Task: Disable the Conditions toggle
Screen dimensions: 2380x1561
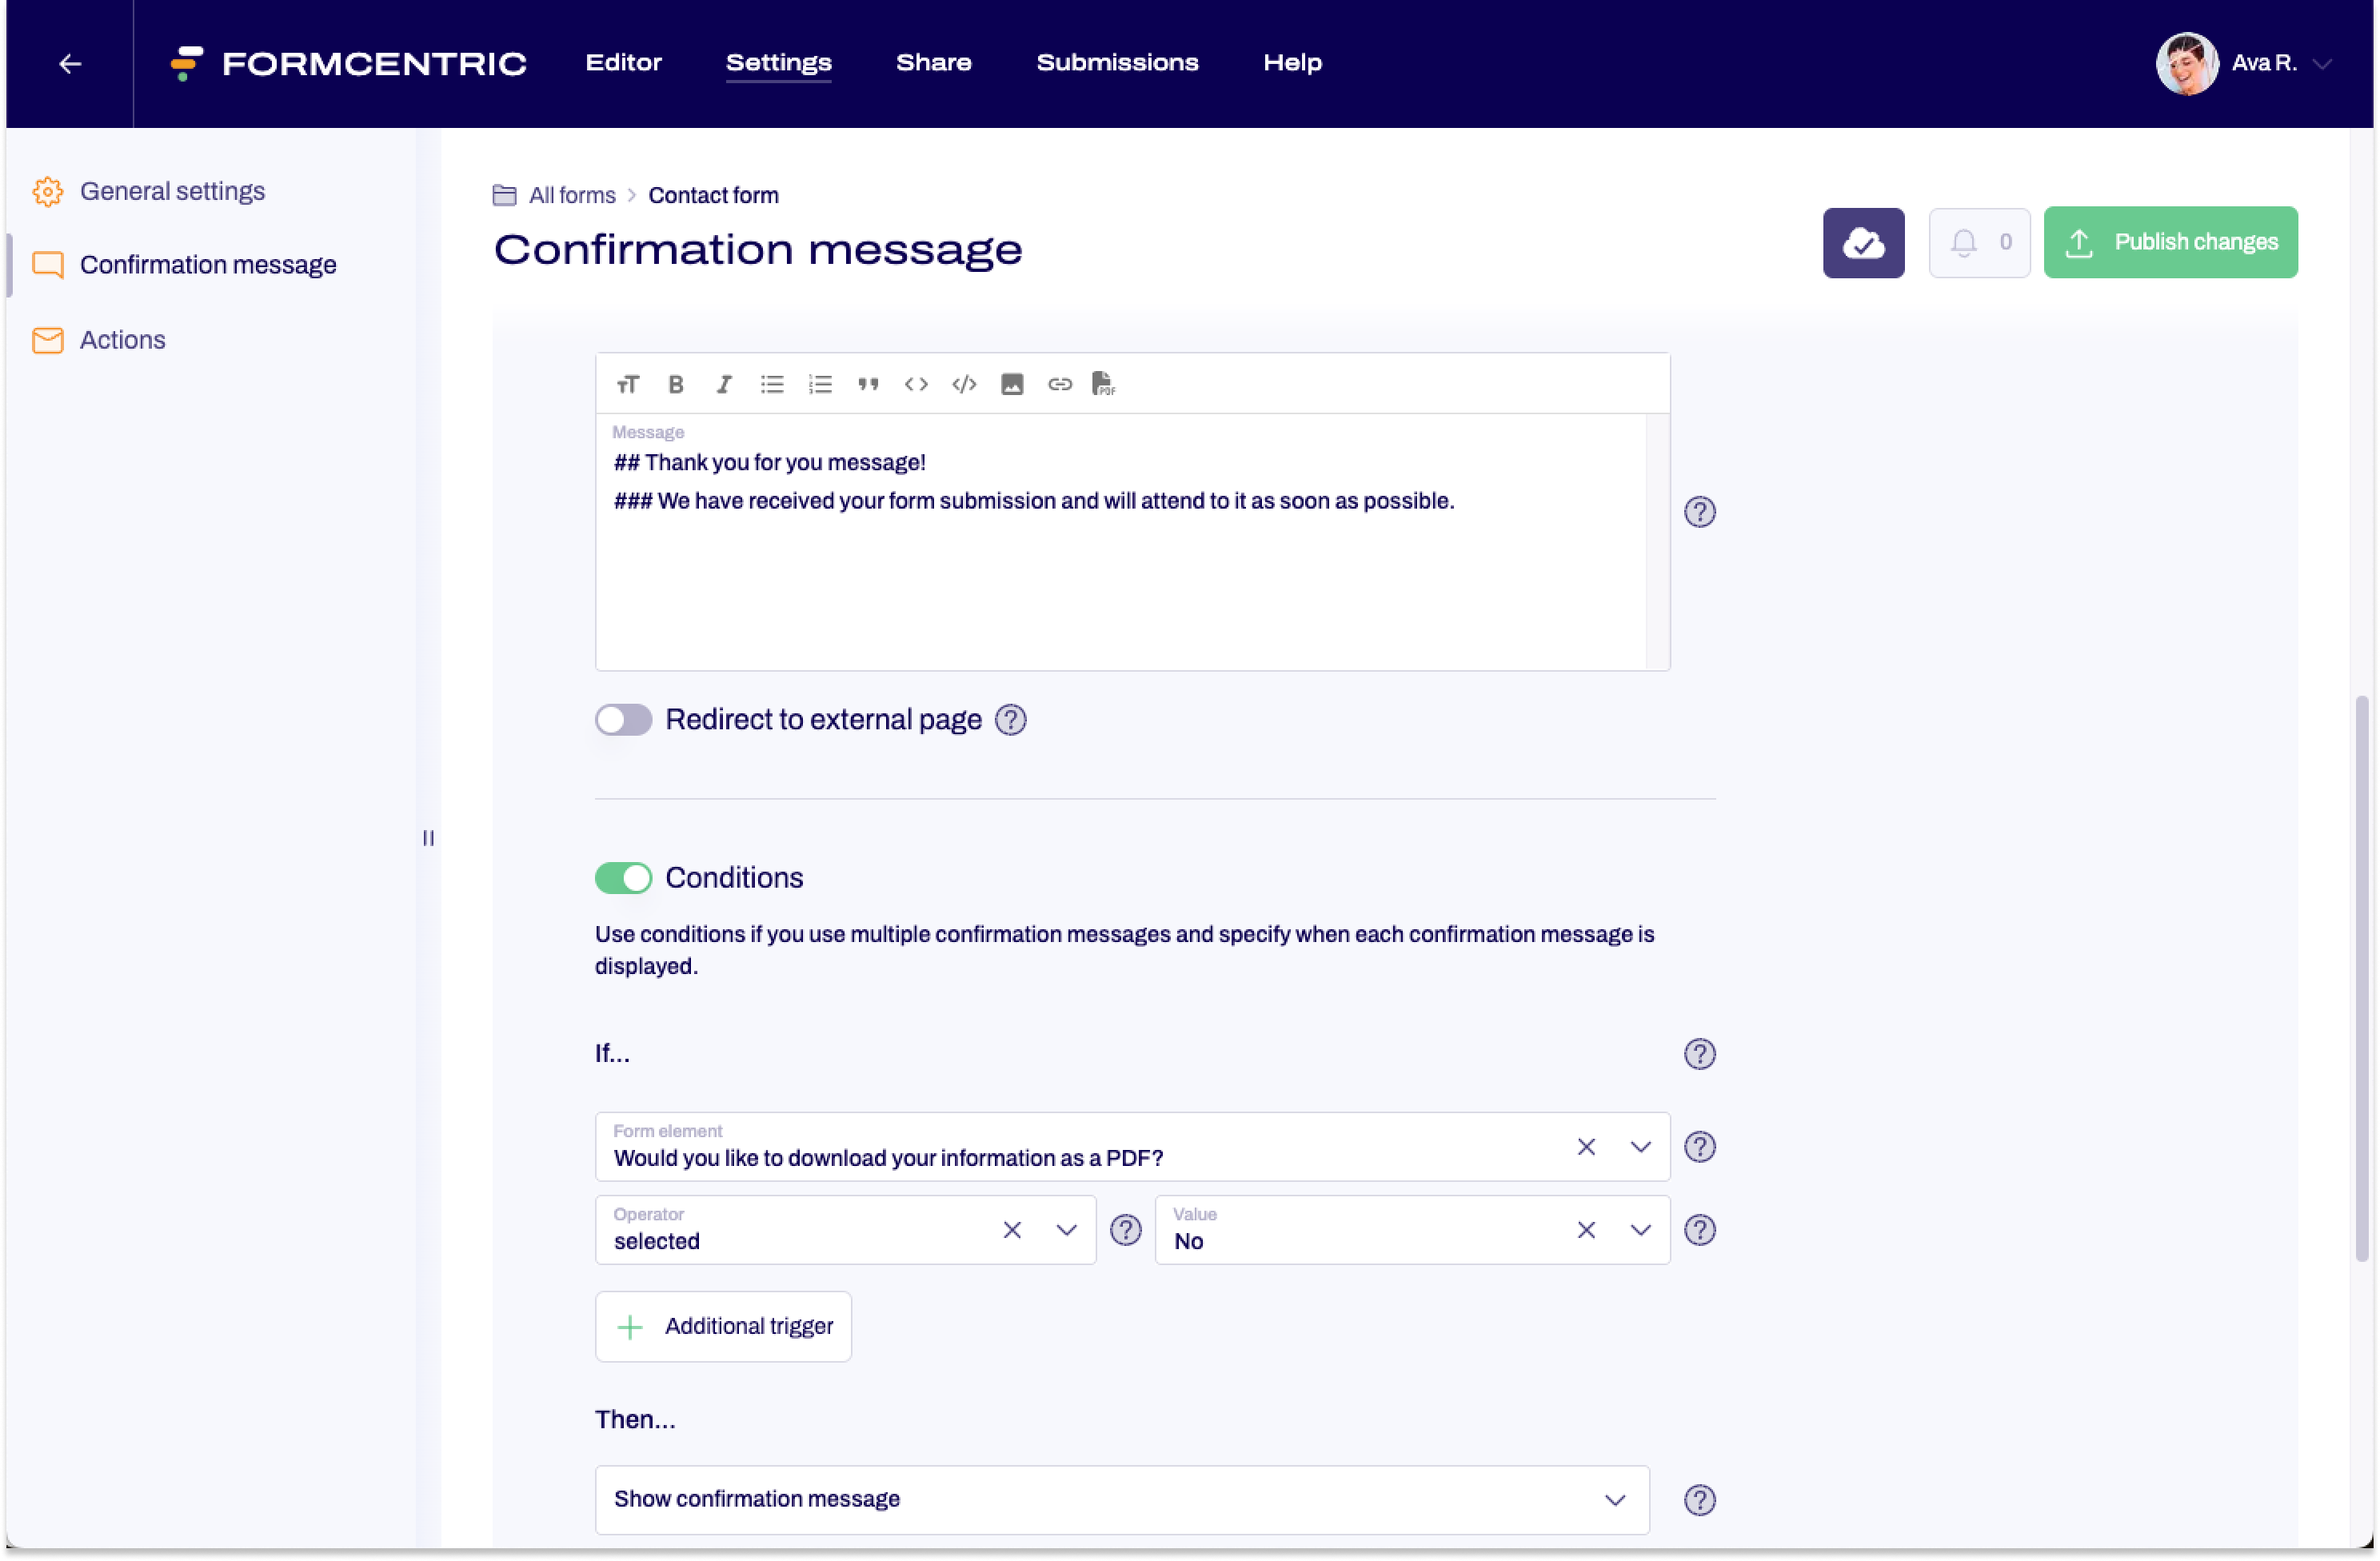Action: click(623, 877)
